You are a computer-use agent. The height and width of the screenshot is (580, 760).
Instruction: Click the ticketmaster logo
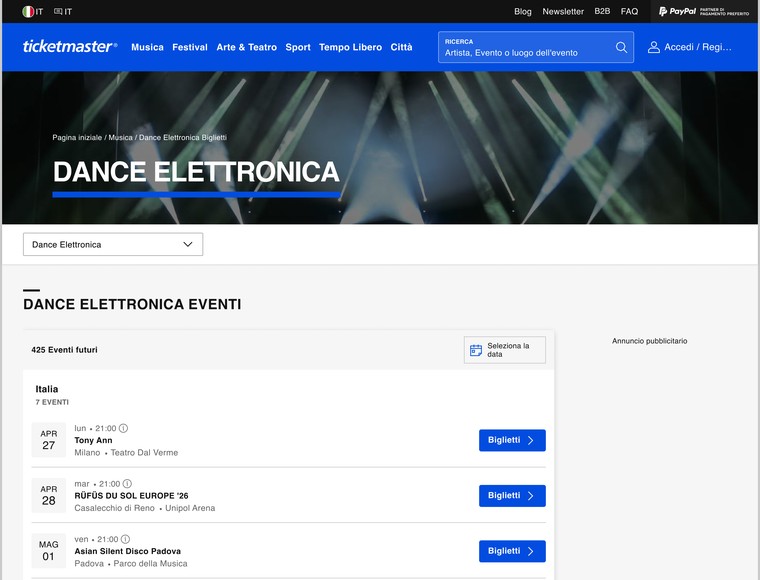(x=70, y=47)
